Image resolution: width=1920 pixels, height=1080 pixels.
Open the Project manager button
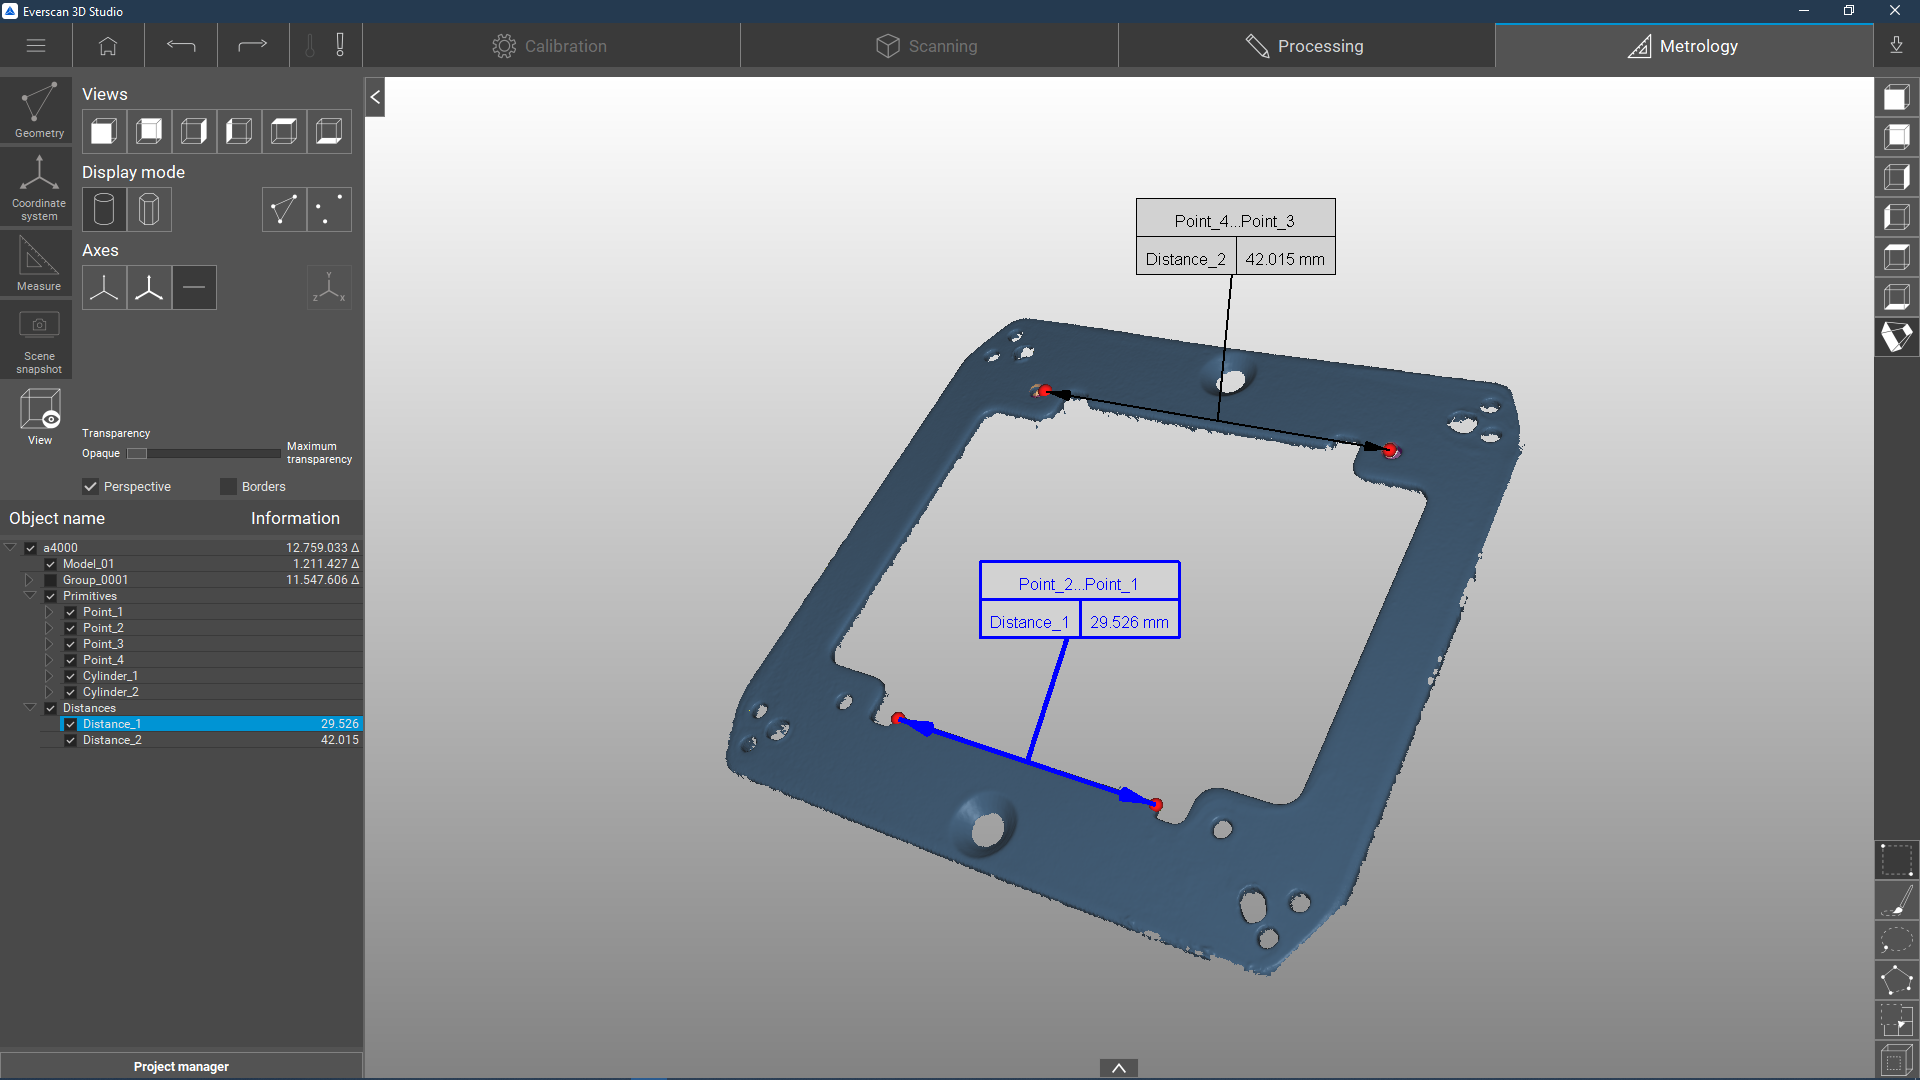pos(181,1066)
